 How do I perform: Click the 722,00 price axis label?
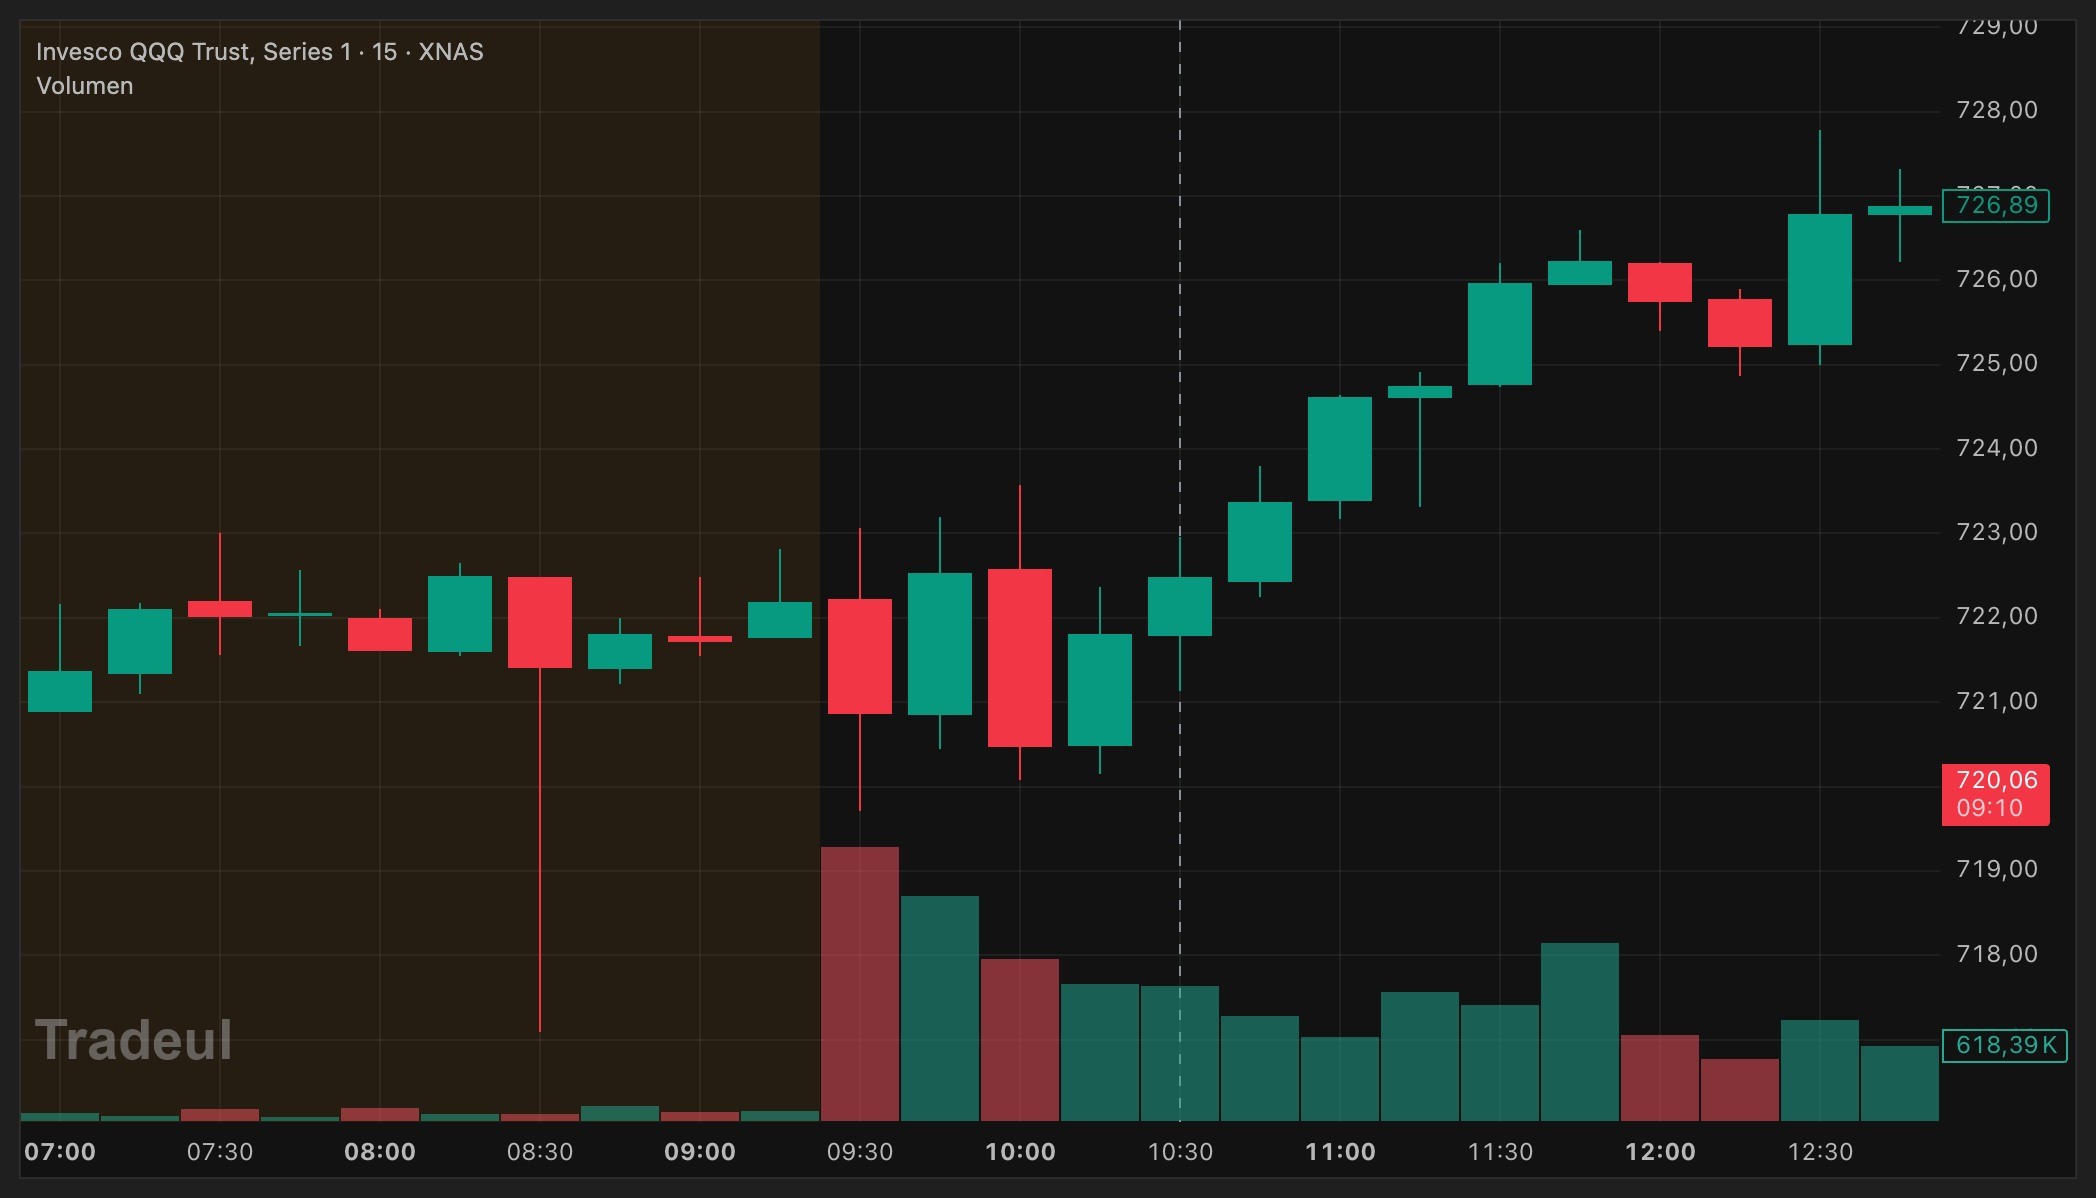click(x=1996, y=616)
